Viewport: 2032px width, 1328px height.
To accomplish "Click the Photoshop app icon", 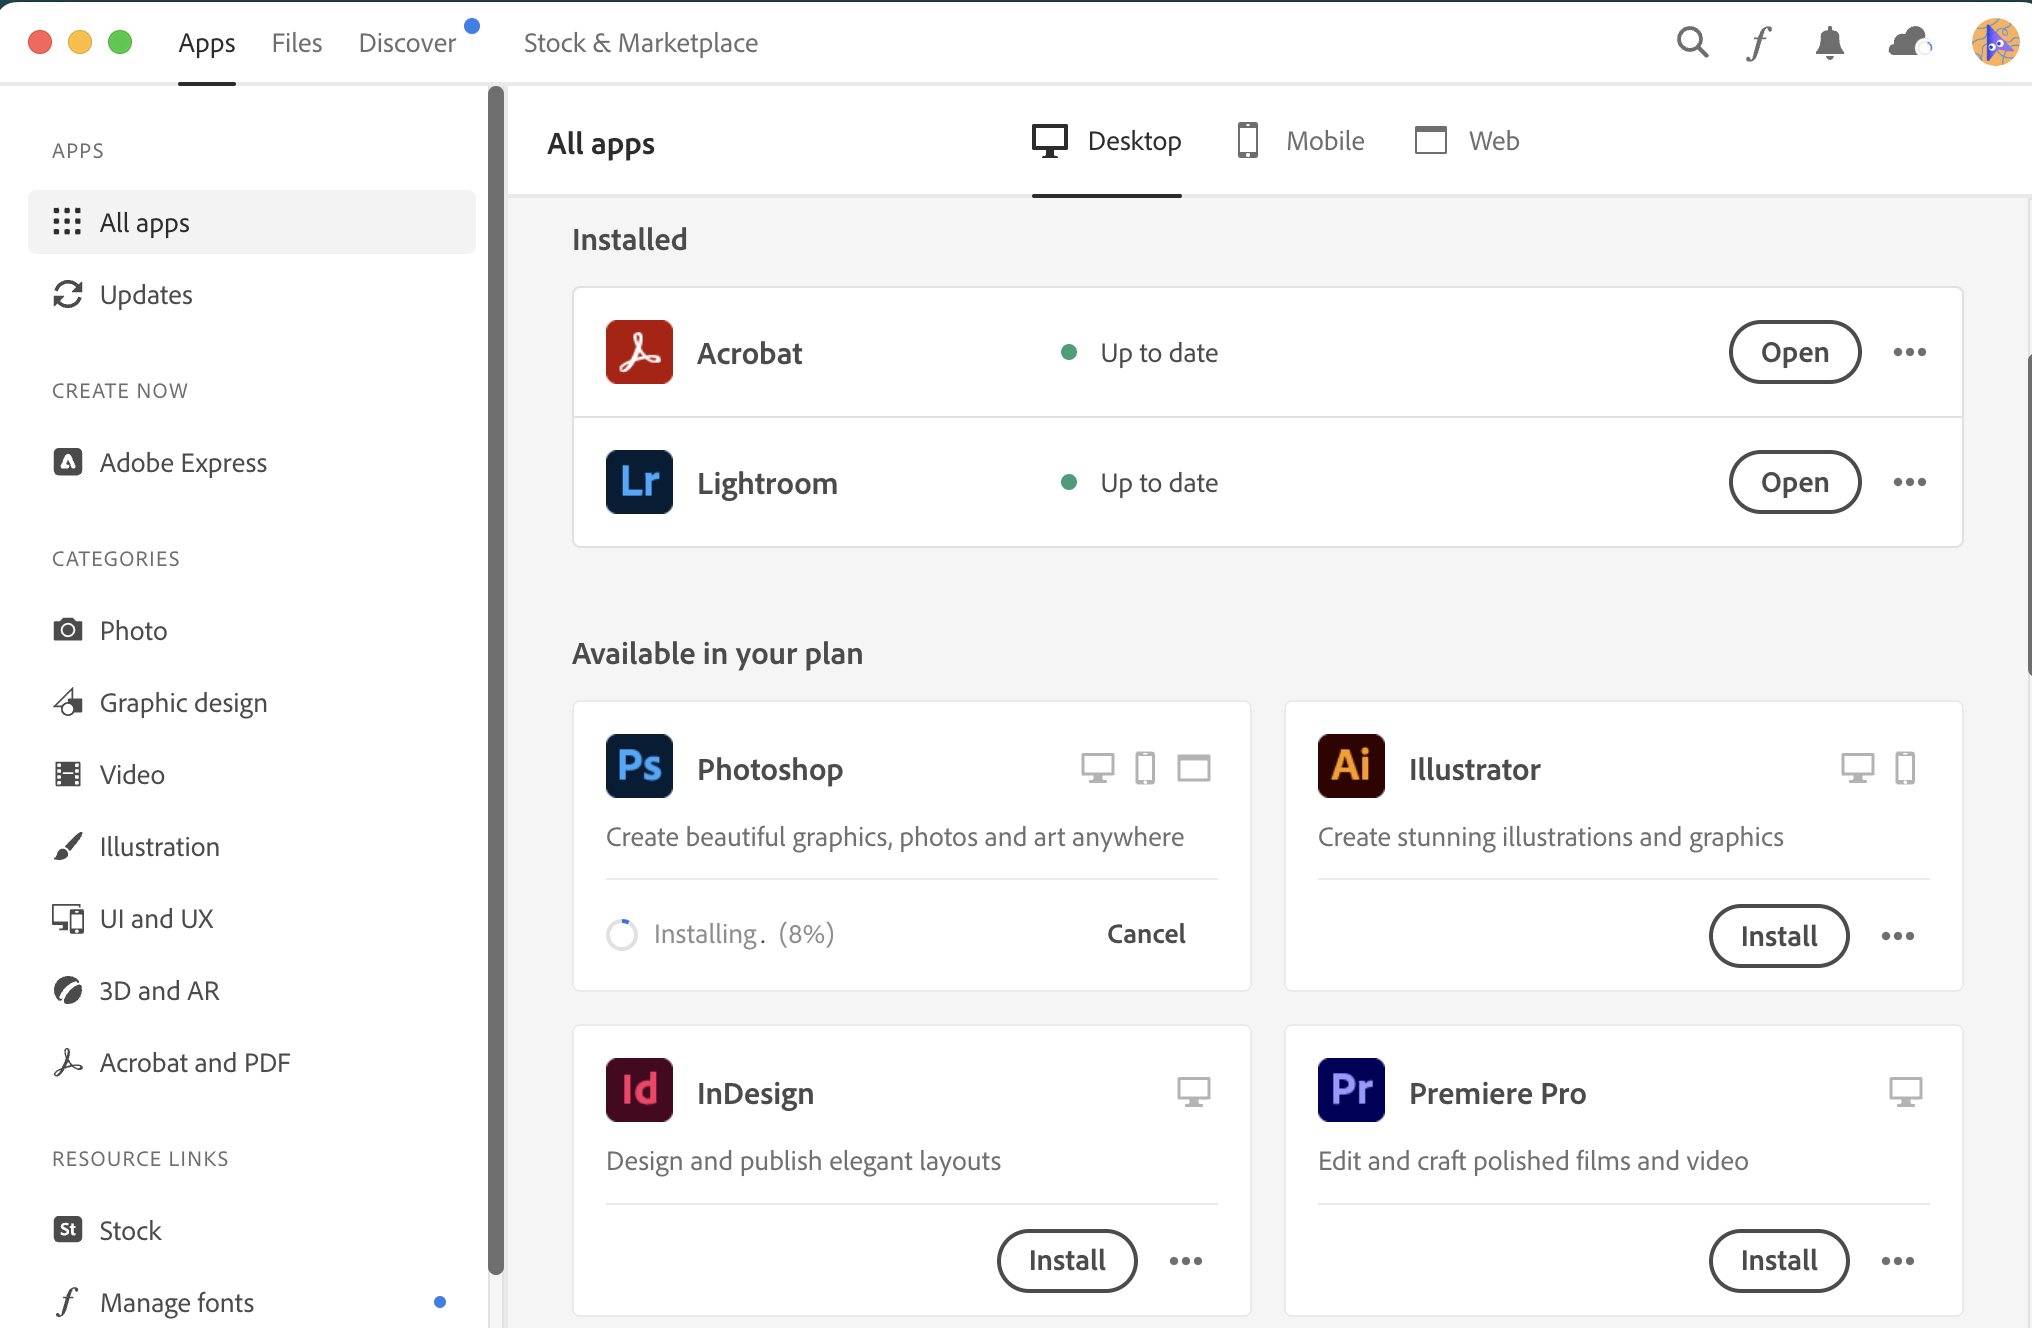I will (639, 766).
